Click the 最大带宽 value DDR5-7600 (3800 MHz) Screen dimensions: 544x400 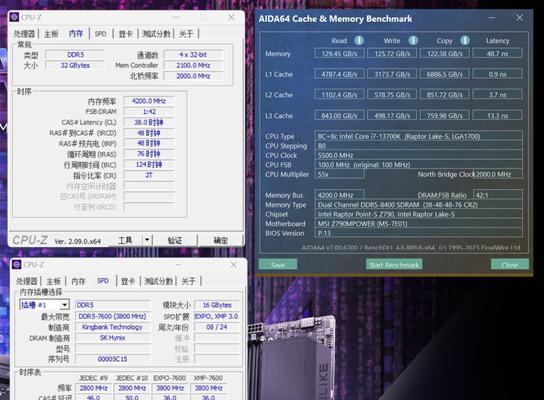pyautogui.click(x=112, y=316)
